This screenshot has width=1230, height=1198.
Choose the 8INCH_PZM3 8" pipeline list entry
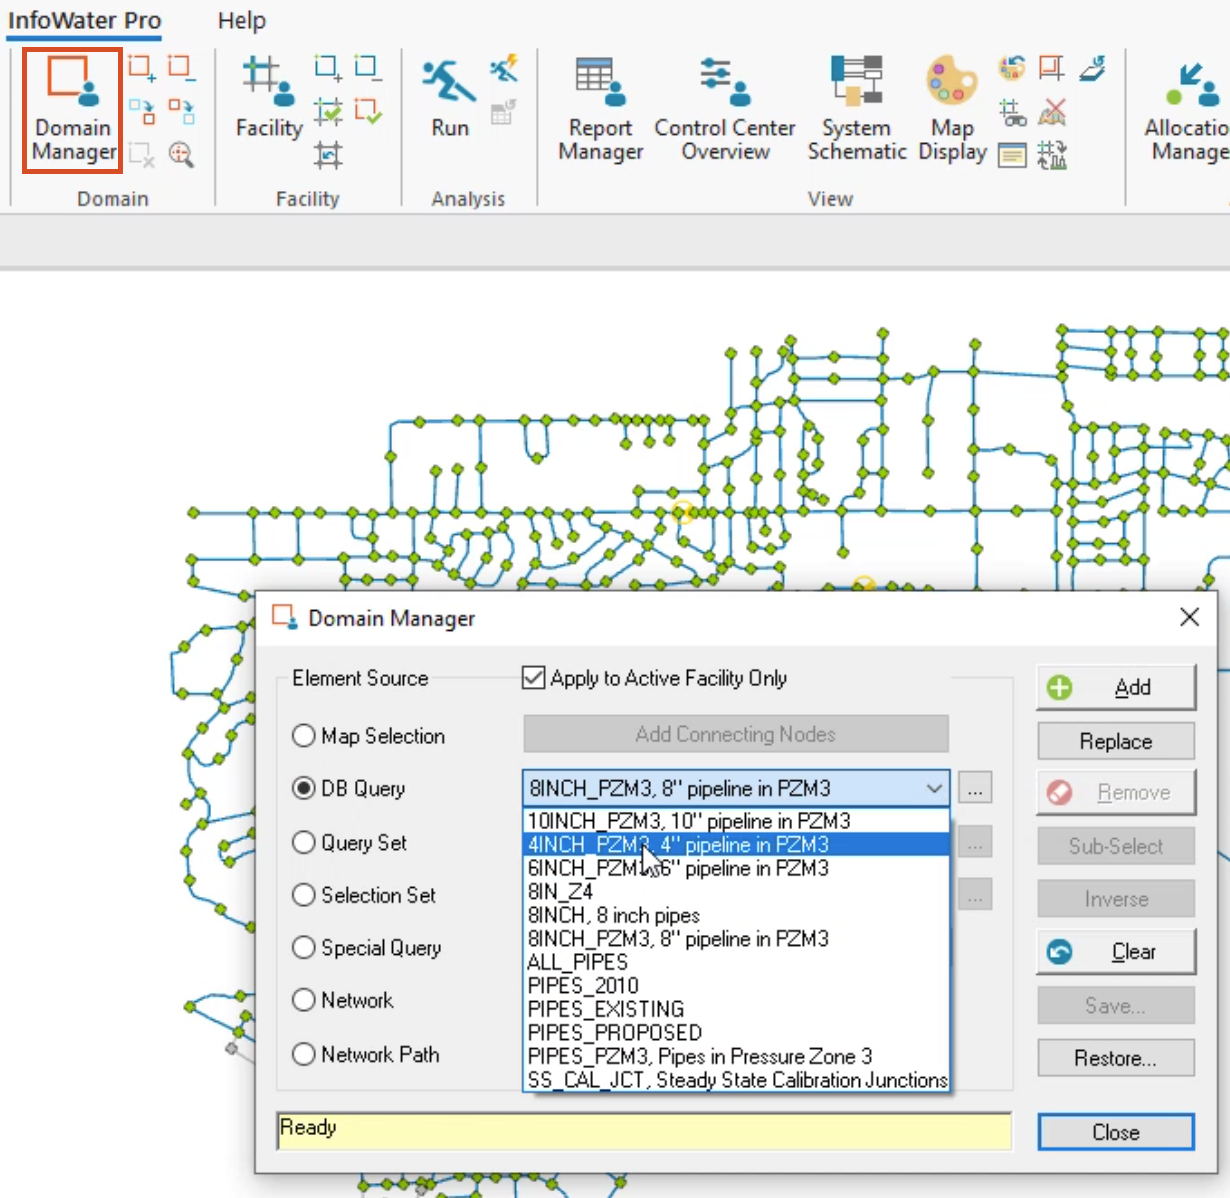click(x=736, y=938)
